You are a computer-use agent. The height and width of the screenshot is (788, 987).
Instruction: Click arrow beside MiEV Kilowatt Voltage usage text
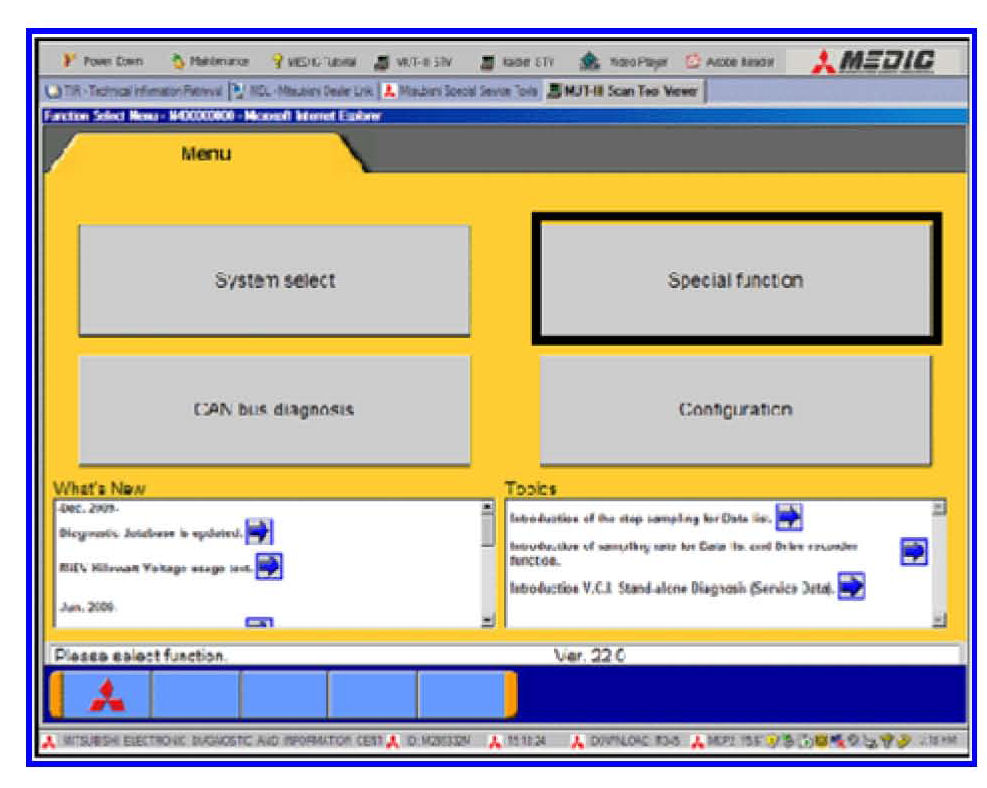269,566
